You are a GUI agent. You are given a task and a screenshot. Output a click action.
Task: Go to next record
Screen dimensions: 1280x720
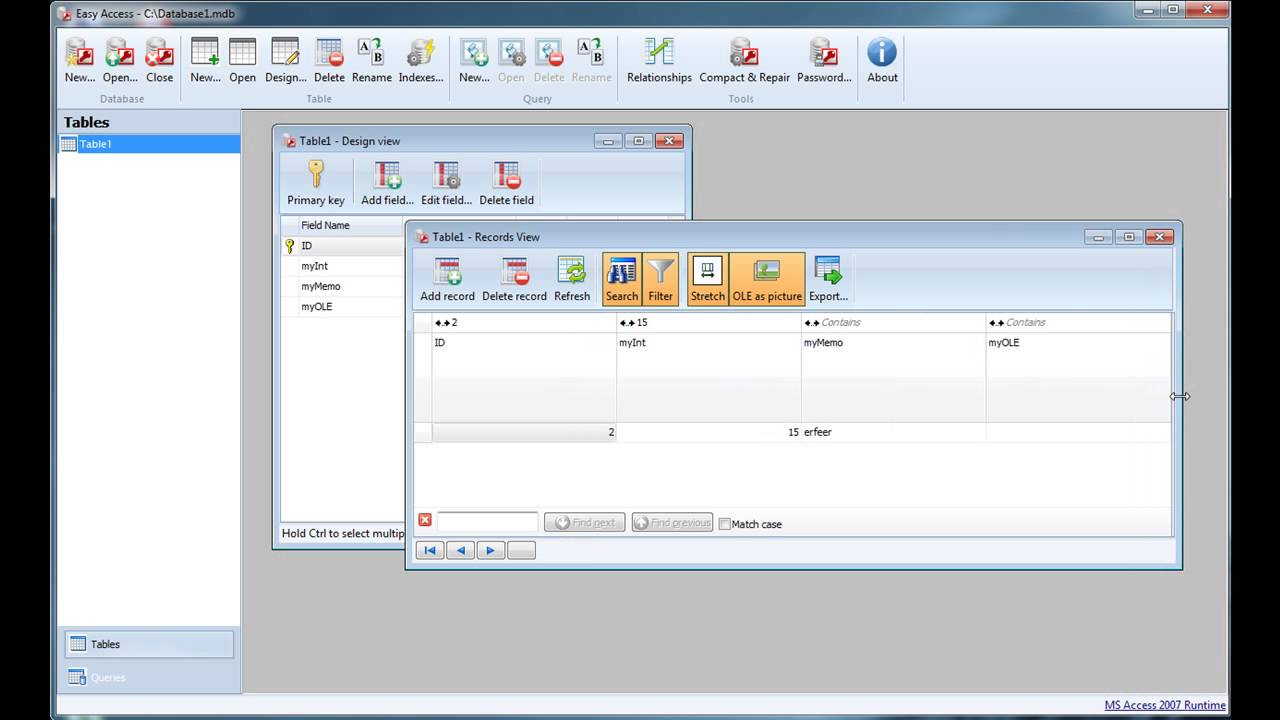490,550
